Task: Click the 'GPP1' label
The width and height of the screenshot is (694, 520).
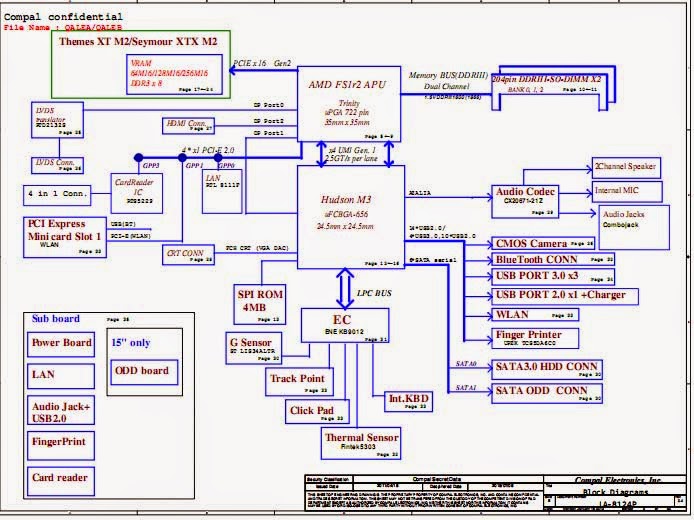Action: pos(194,166)
